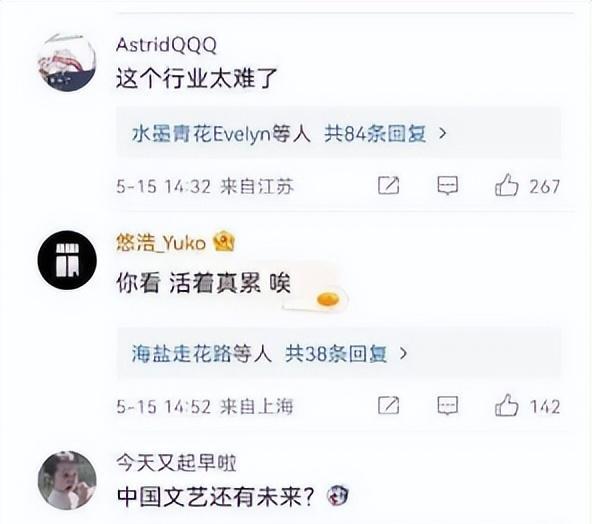This screenshot has height=524, width=592.
Task: Click the emoji after 中国文艺还有未来
Action: click(337, 496)
